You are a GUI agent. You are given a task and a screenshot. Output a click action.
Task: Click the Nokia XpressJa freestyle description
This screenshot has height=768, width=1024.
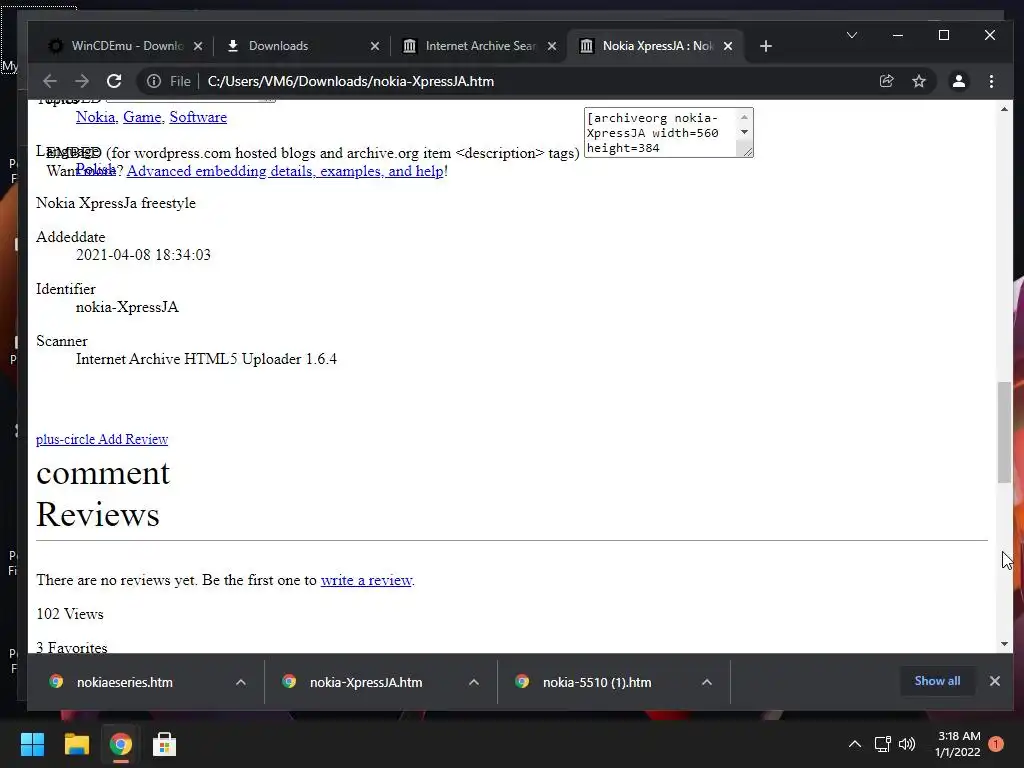(116, 203)
